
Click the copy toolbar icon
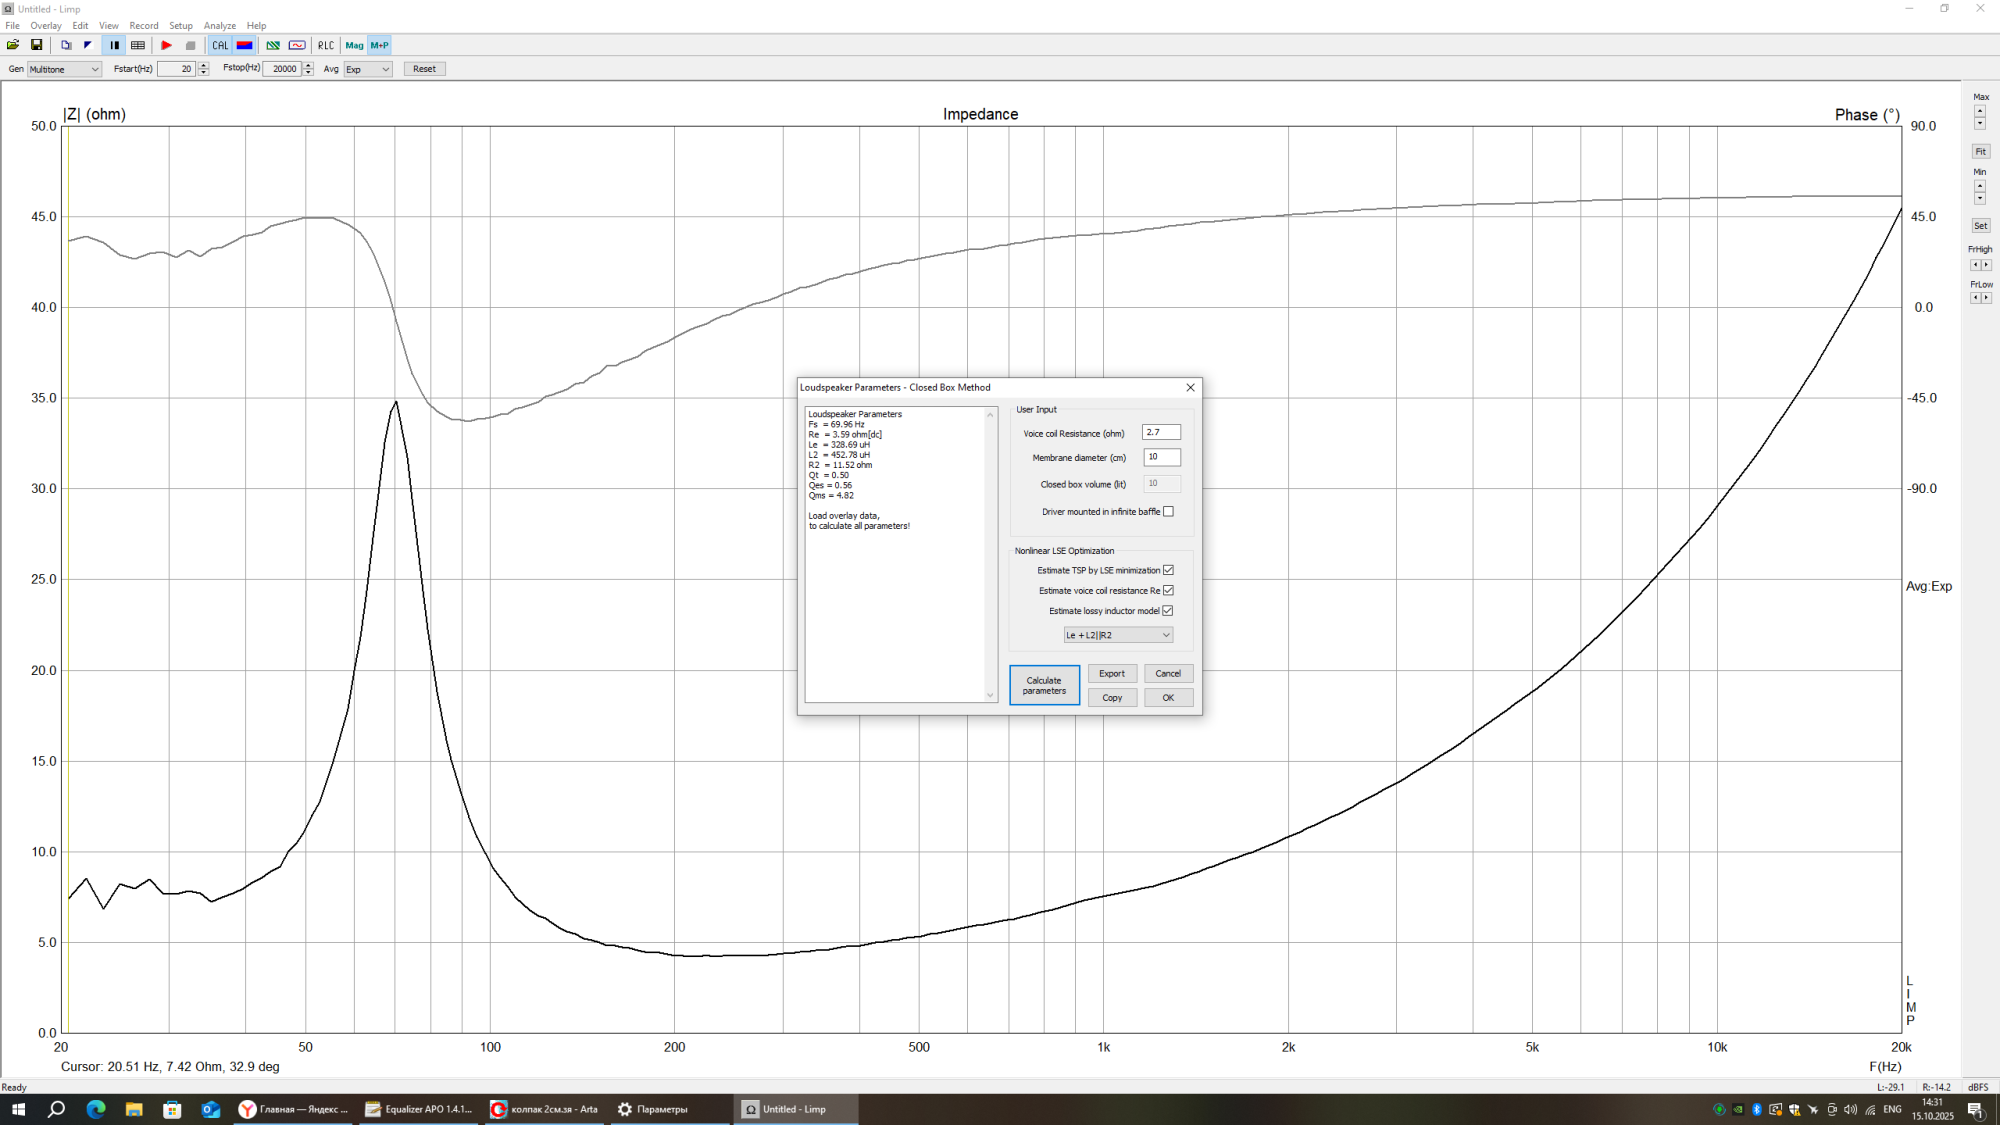[66, 45]
